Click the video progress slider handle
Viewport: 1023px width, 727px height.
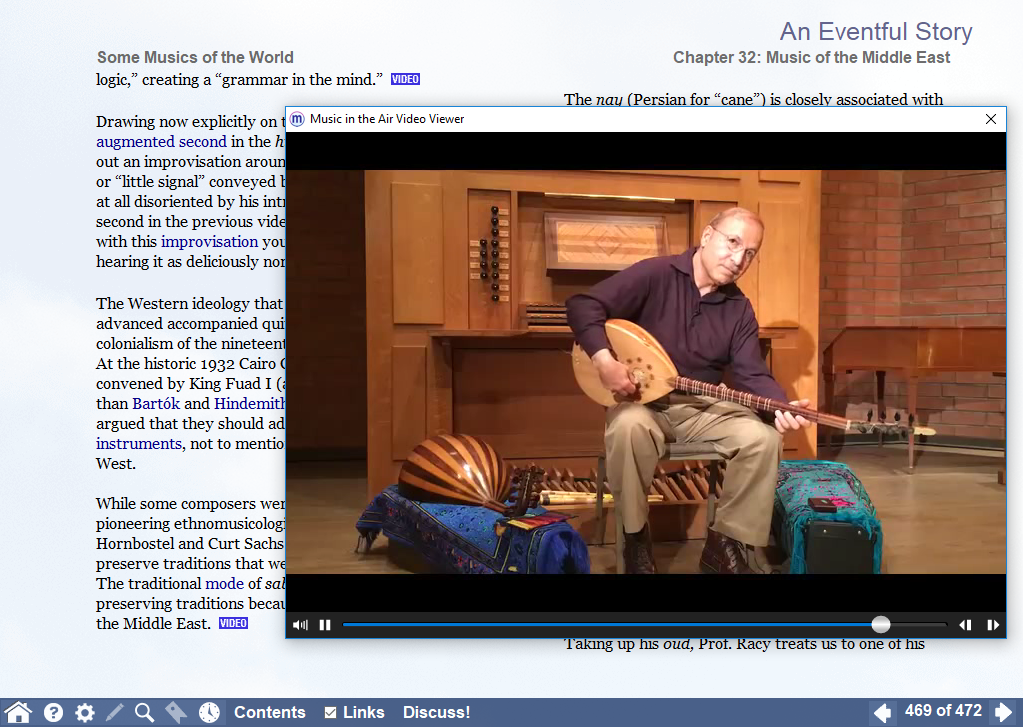click(x=881, y=625)
